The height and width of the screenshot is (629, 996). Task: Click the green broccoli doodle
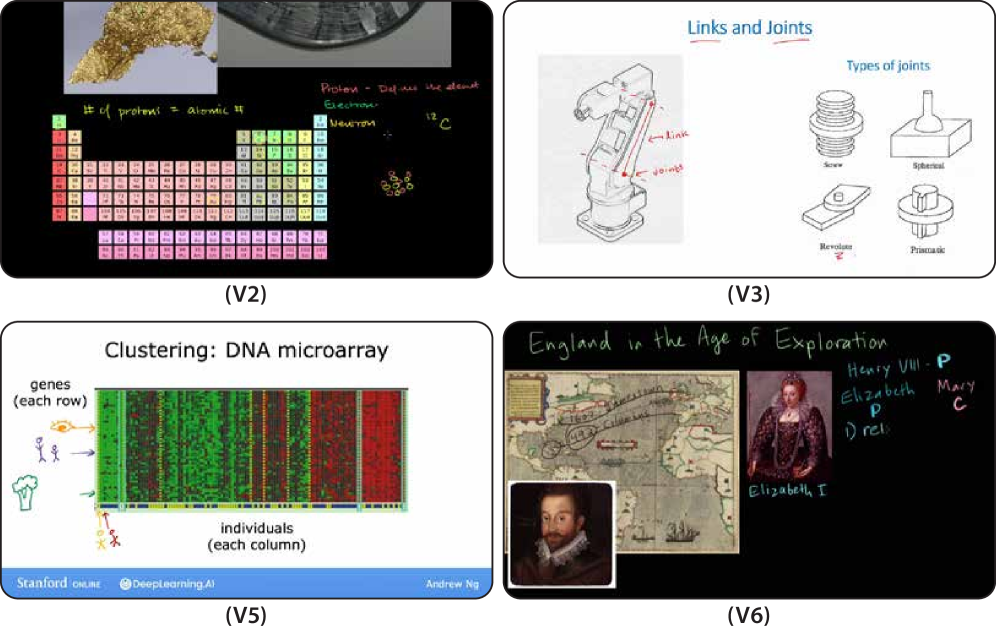(25, 491)
